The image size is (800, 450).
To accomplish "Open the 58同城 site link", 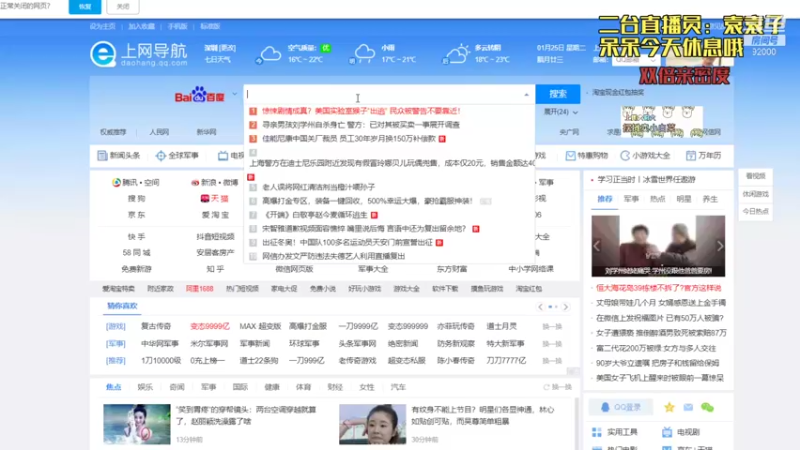I will [x=136, y=253].
